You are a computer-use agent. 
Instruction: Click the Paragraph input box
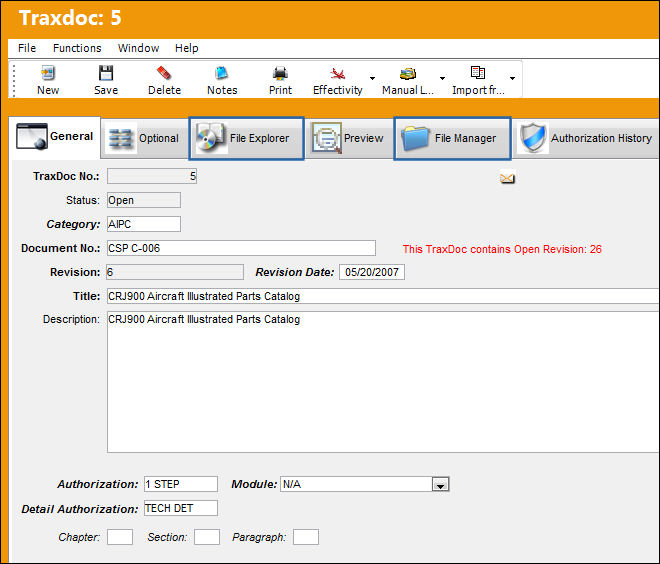[306, 537]
